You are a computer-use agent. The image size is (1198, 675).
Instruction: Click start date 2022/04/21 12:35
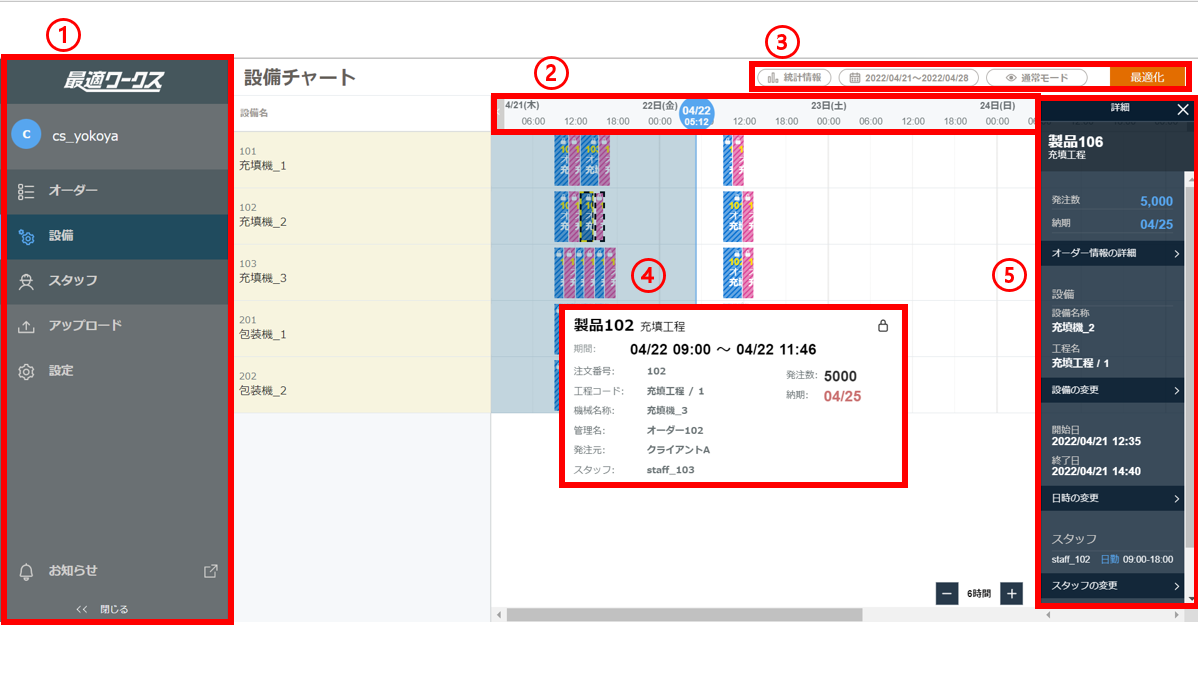(1096, 441)
